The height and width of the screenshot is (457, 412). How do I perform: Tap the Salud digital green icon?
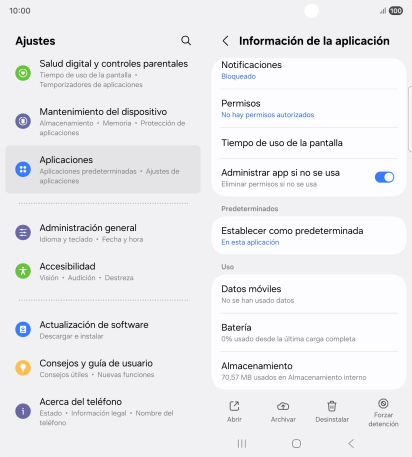click(x=23, y=73)
